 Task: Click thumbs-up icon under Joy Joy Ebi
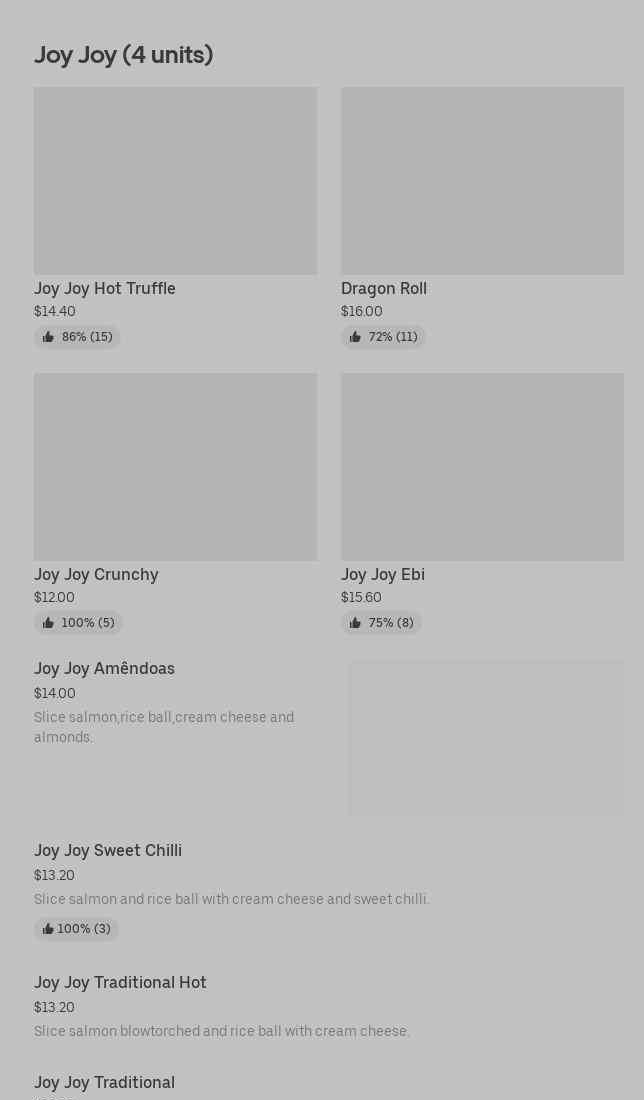[x=355, y=623]
